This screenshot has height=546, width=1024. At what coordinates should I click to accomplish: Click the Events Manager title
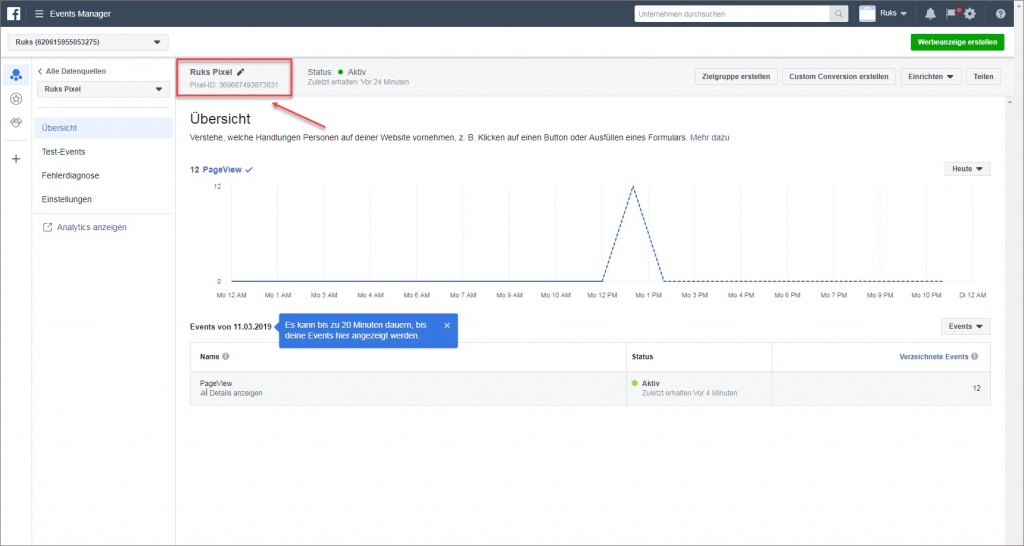(x=80, y=14)
